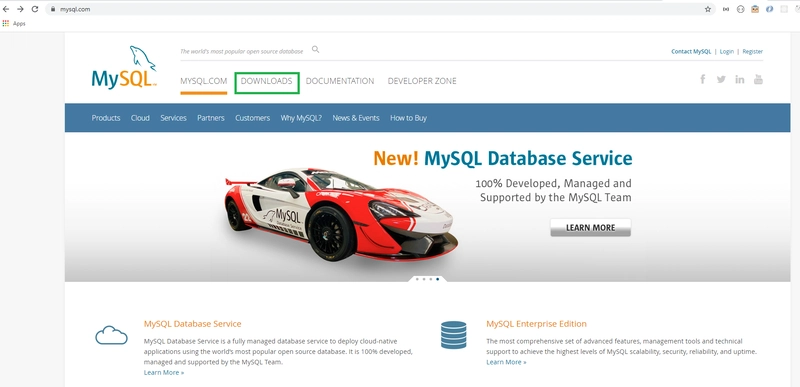Open the DOCUMENTATION tab
The height and width of the screenshot is (387, 800).
[340, 81]
